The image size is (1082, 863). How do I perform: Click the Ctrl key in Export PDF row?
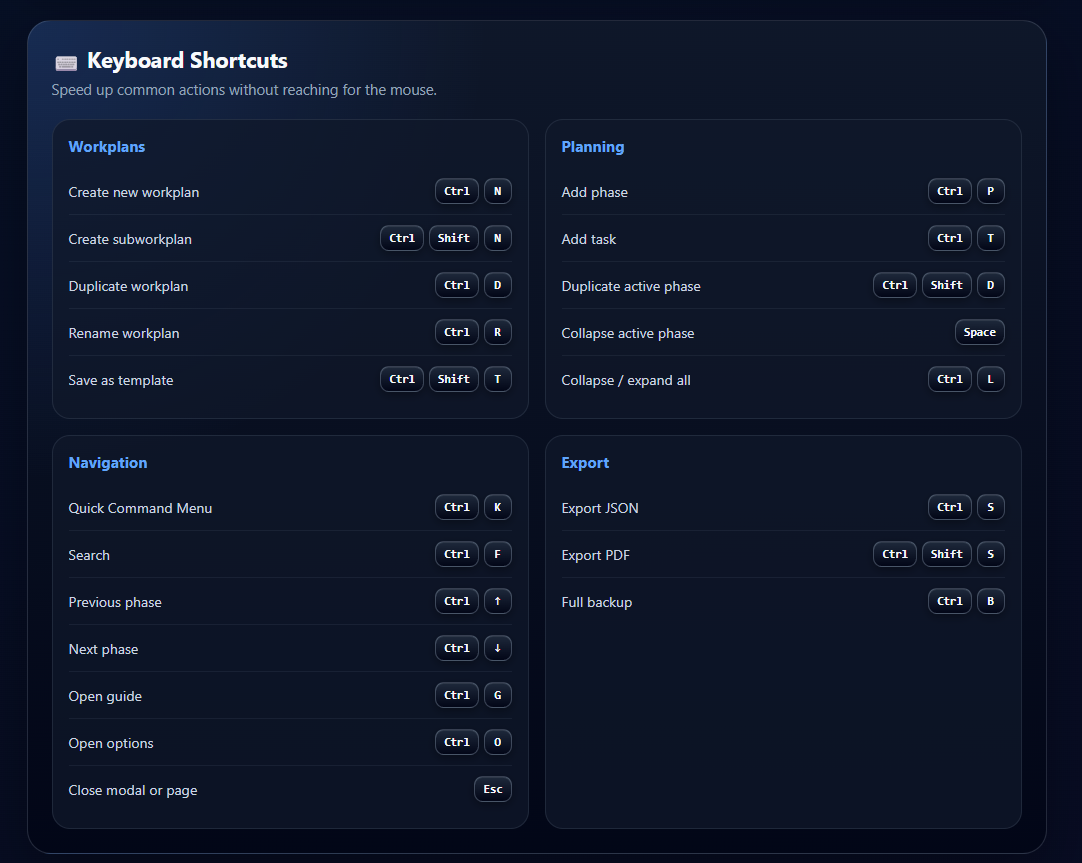pos(894,554)
